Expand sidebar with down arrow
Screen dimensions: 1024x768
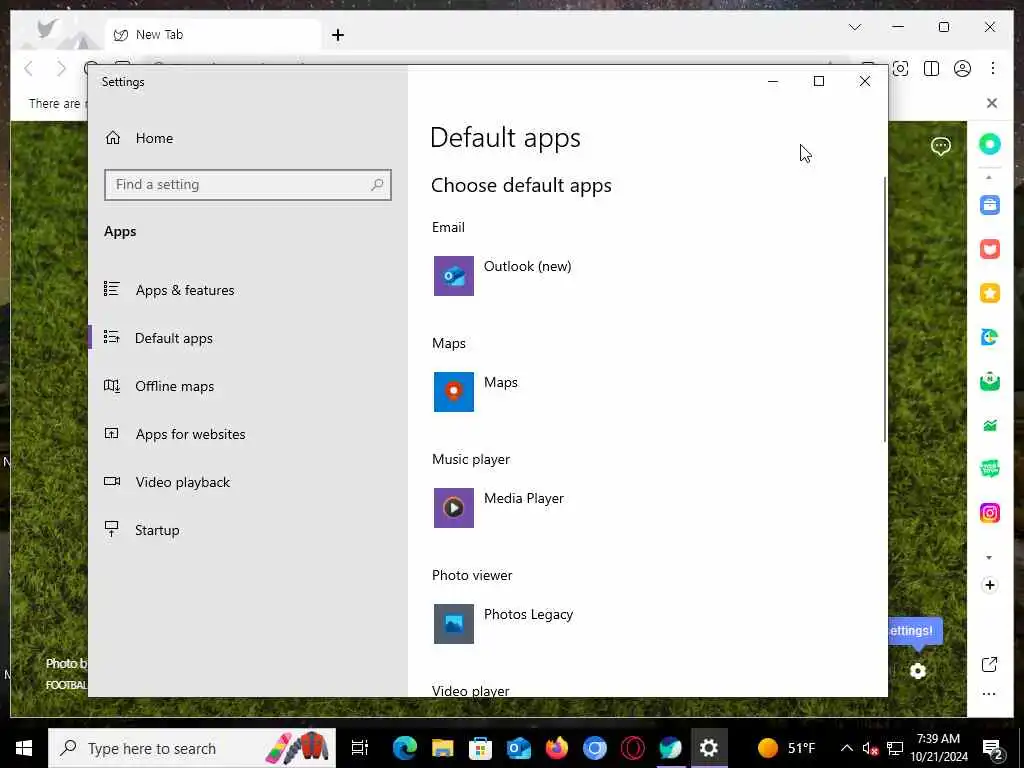pyautogui.click(x=989, y=558)
